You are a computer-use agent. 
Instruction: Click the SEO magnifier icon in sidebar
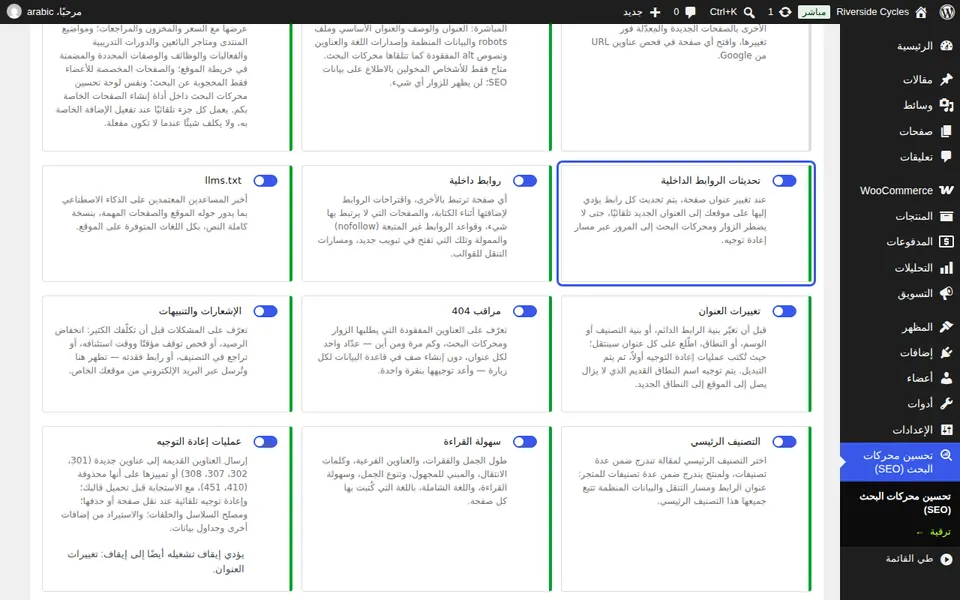click(947, 456)
